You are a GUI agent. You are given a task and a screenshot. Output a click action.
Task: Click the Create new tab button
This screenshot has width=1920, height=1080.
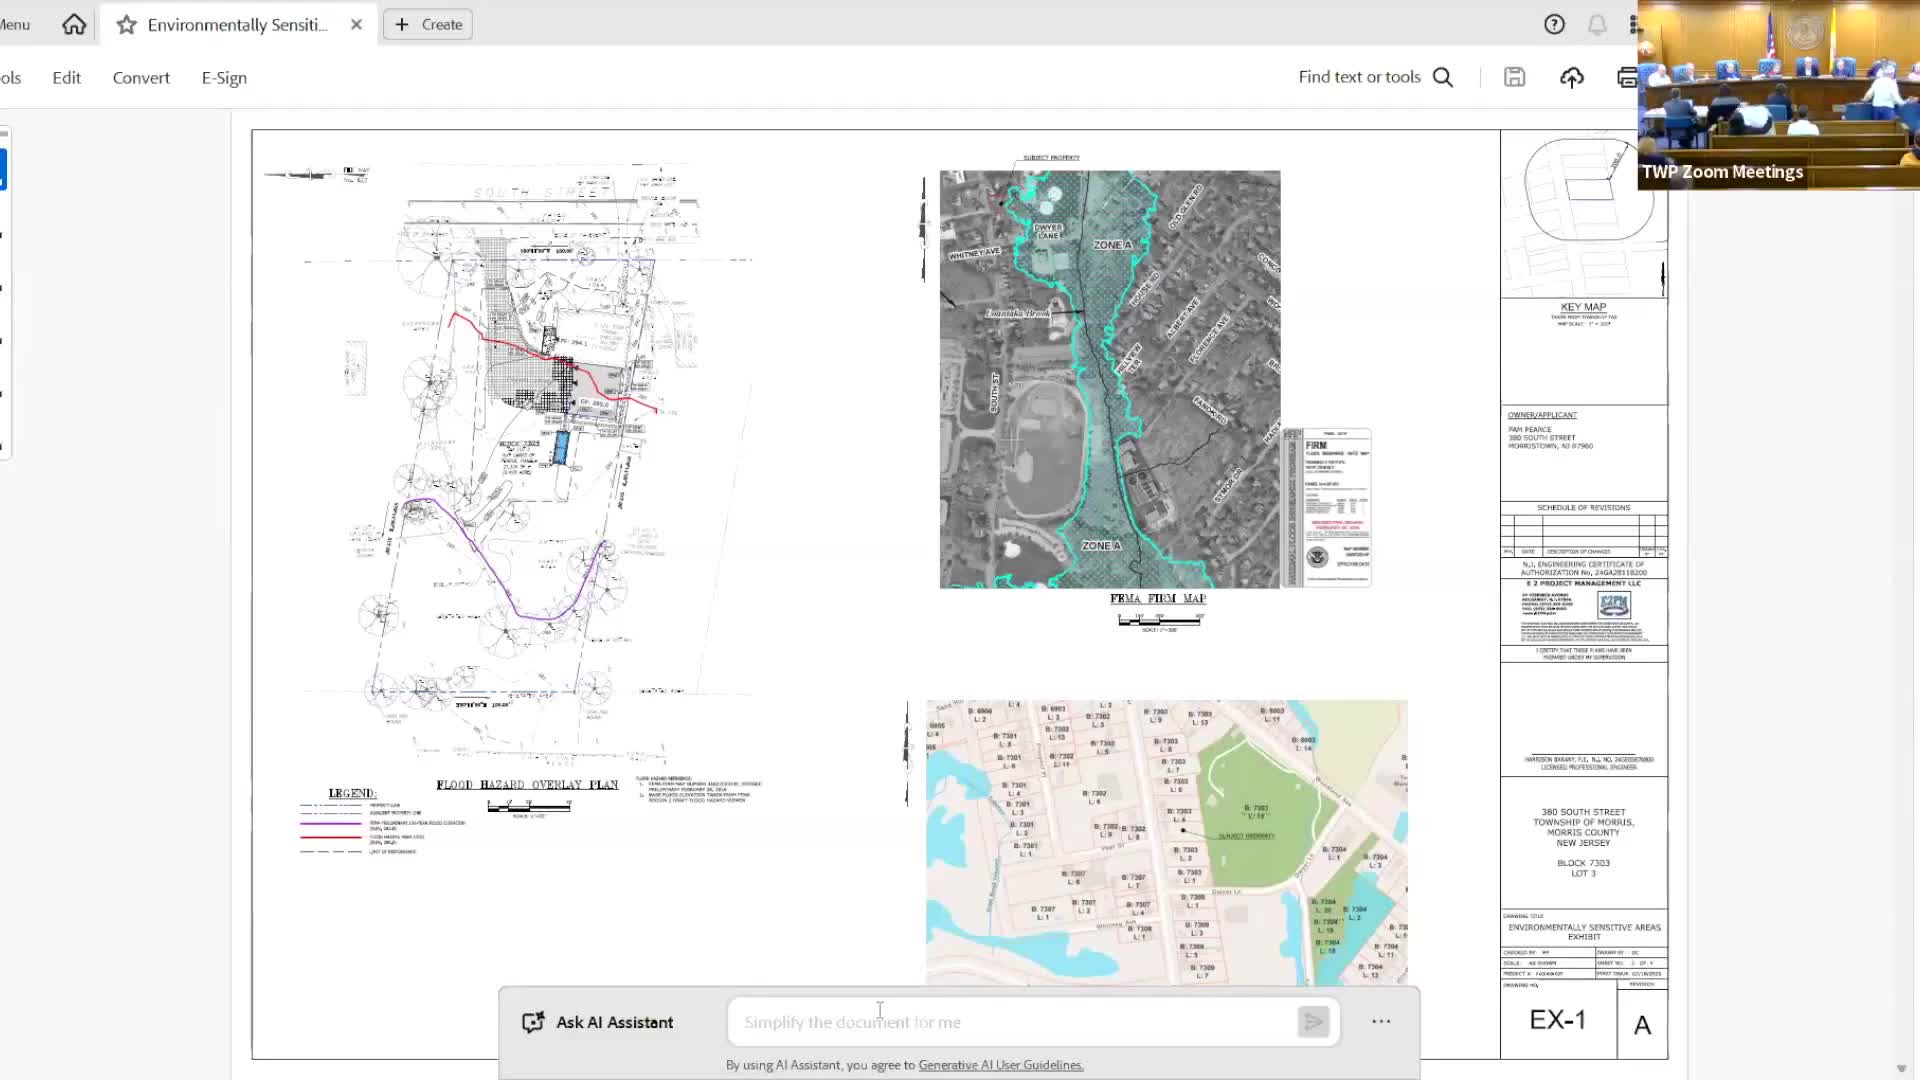[x=428, y=24]
